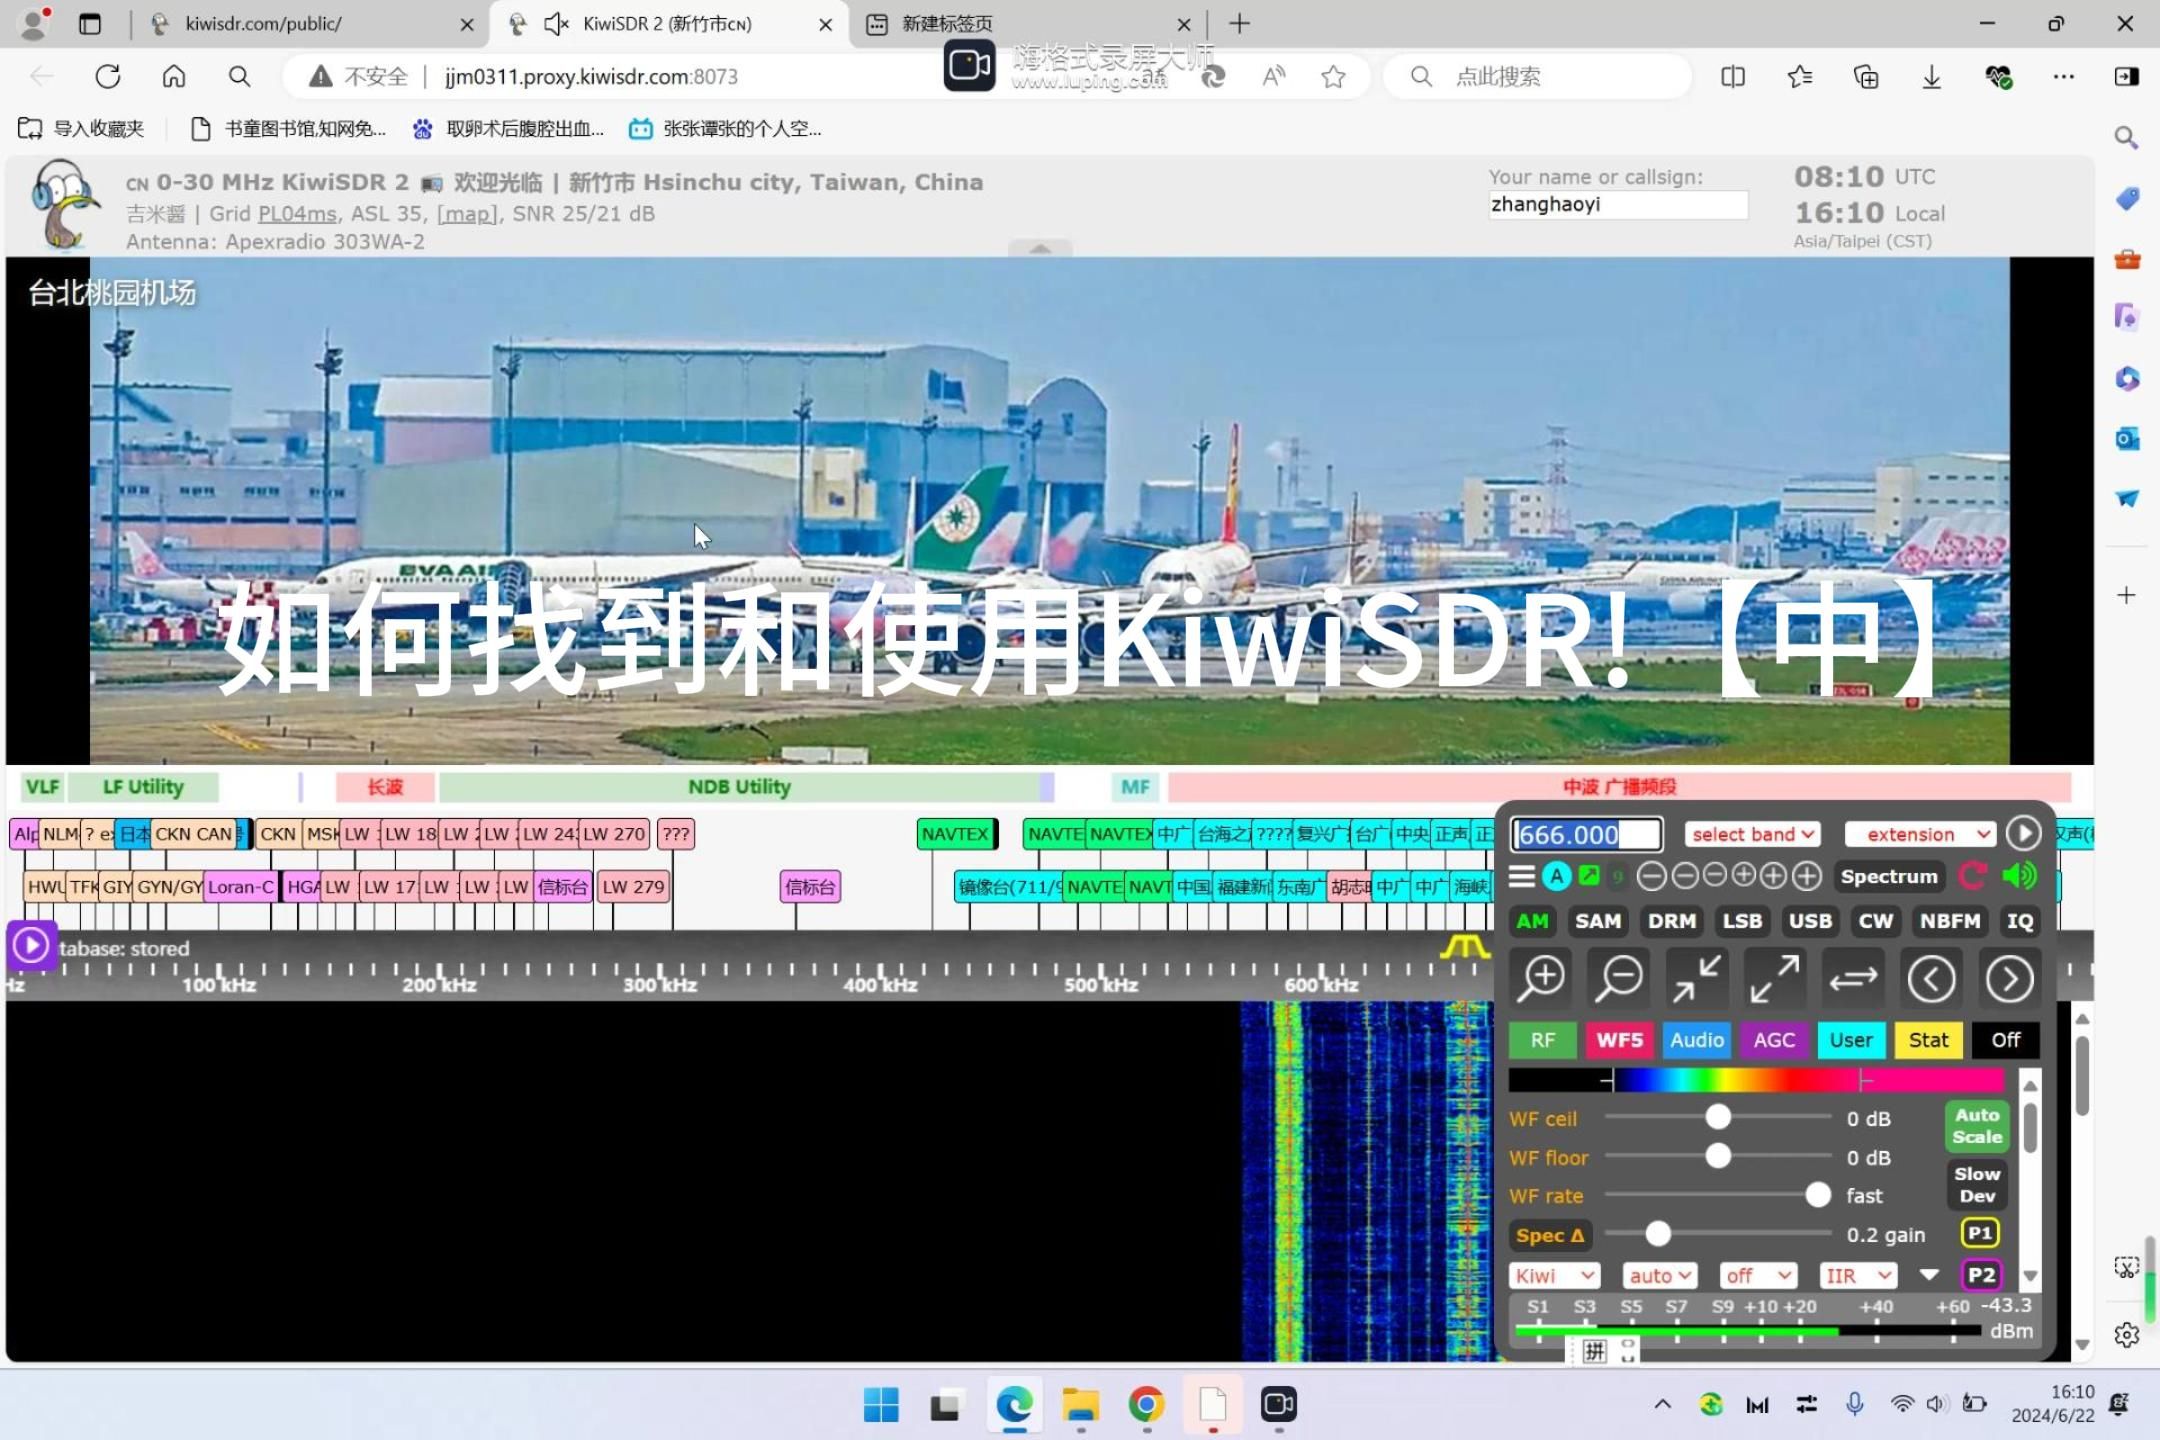Page the waterfall right with circle arrow
Screen dimensions: 2160x1440
click(x=2009, y=979)
